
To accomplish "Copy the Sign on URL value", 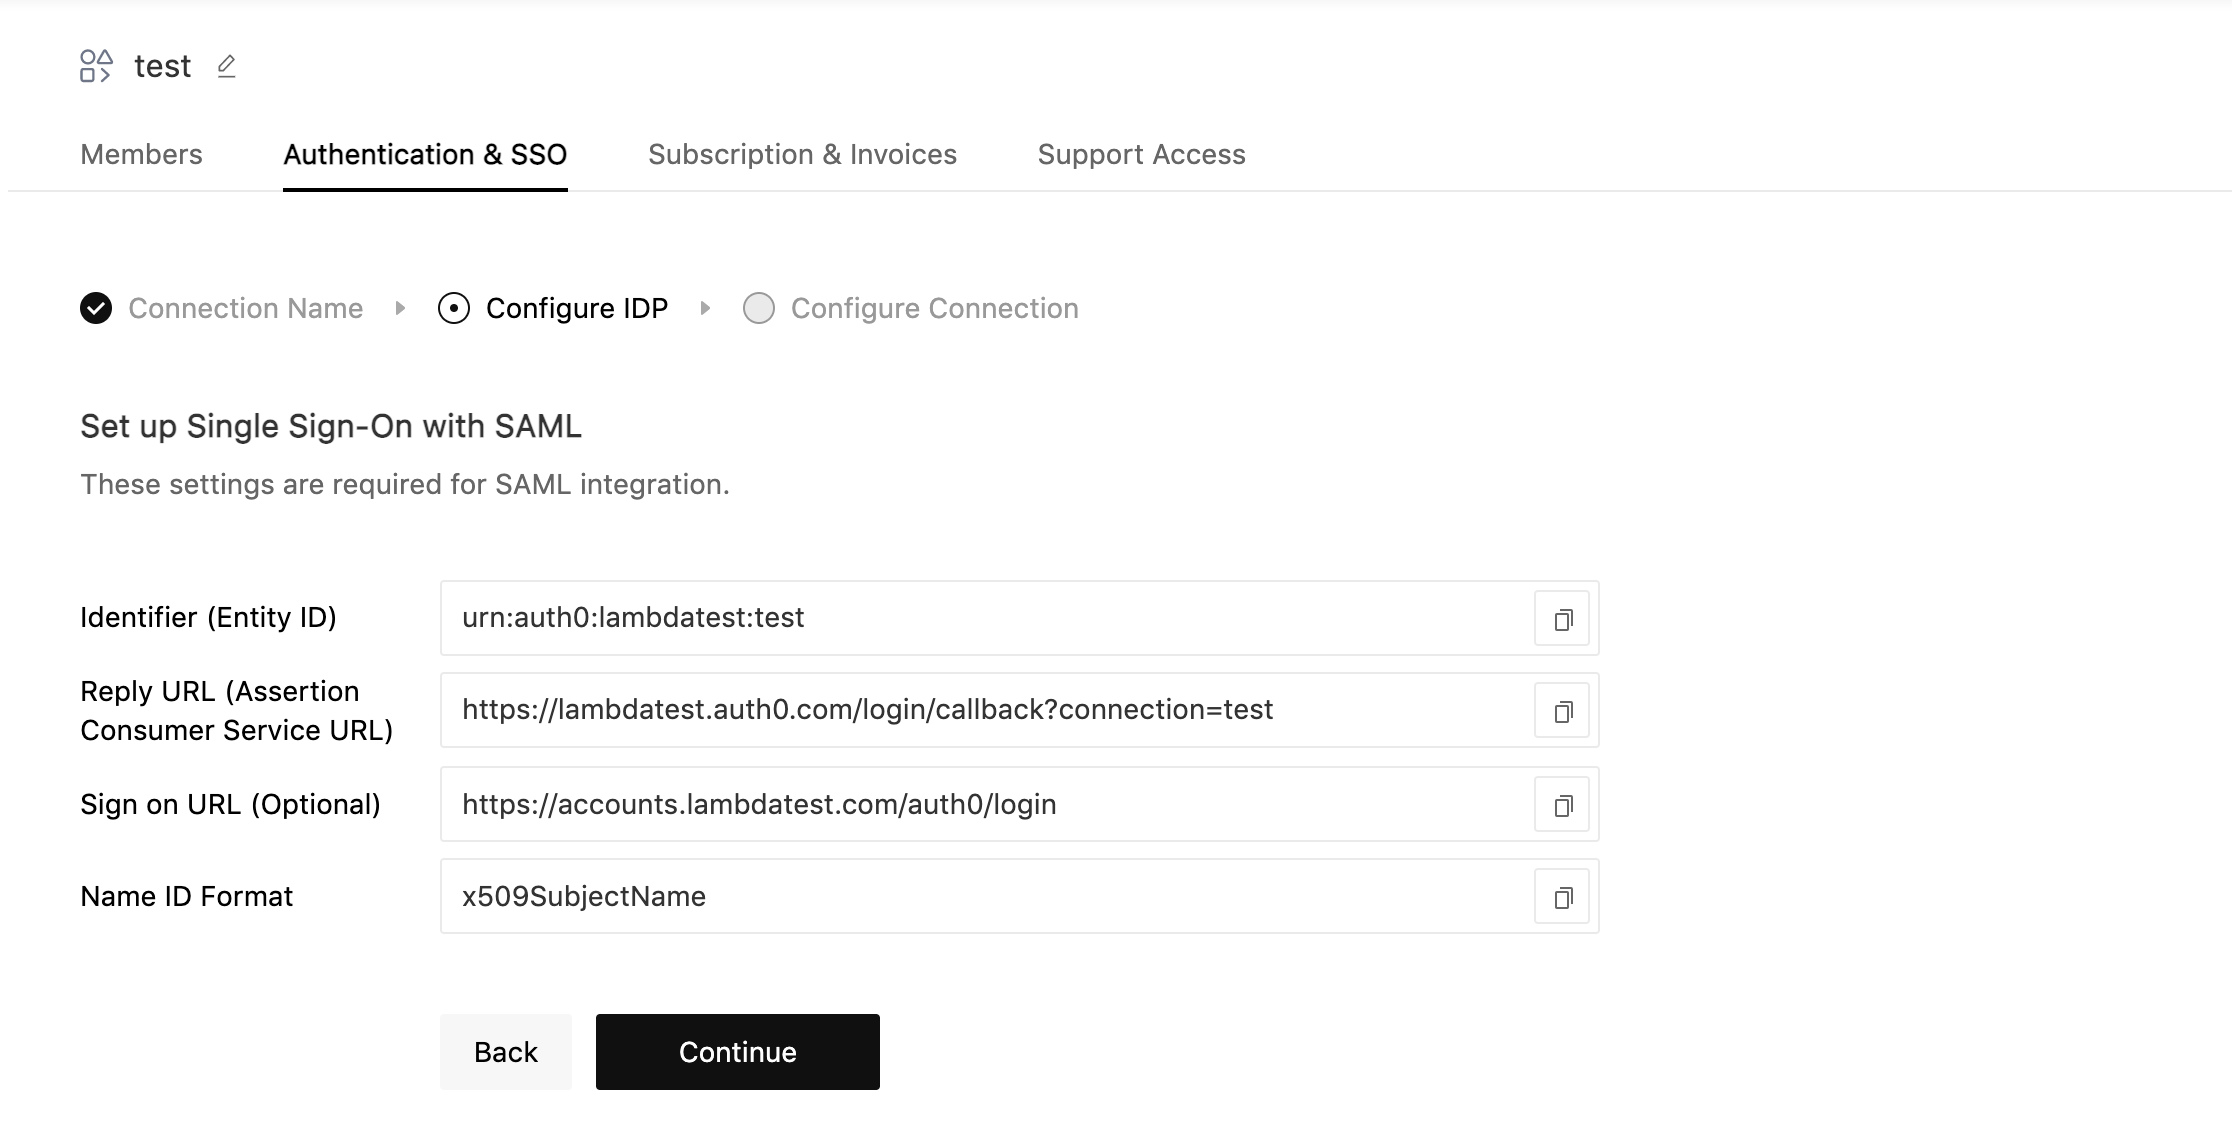I will (1561, 804).
